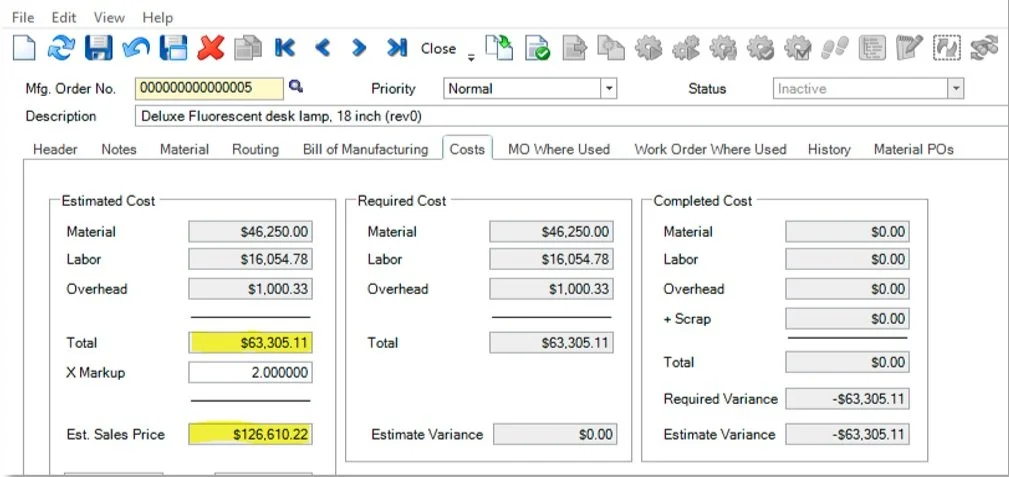This screenshot has height=477, width=1009.
Task: Open the Edit menu
Action: (64, 17)
